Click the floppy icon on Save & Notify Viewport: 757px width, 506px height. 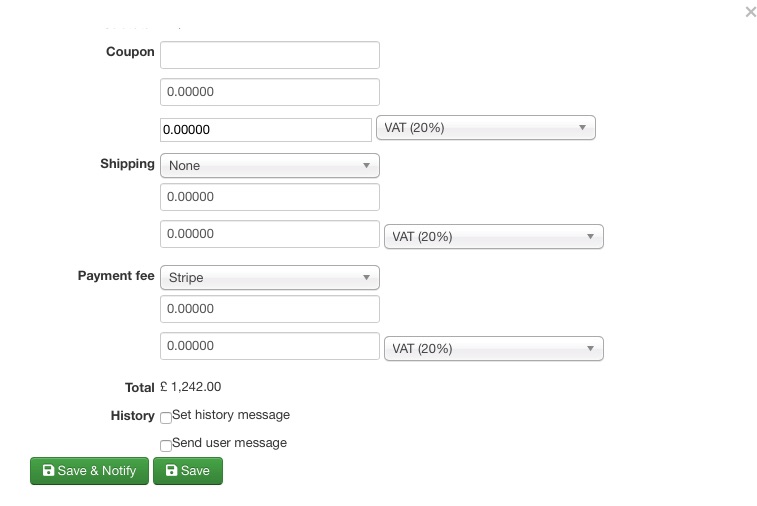(x=48, y=471)
